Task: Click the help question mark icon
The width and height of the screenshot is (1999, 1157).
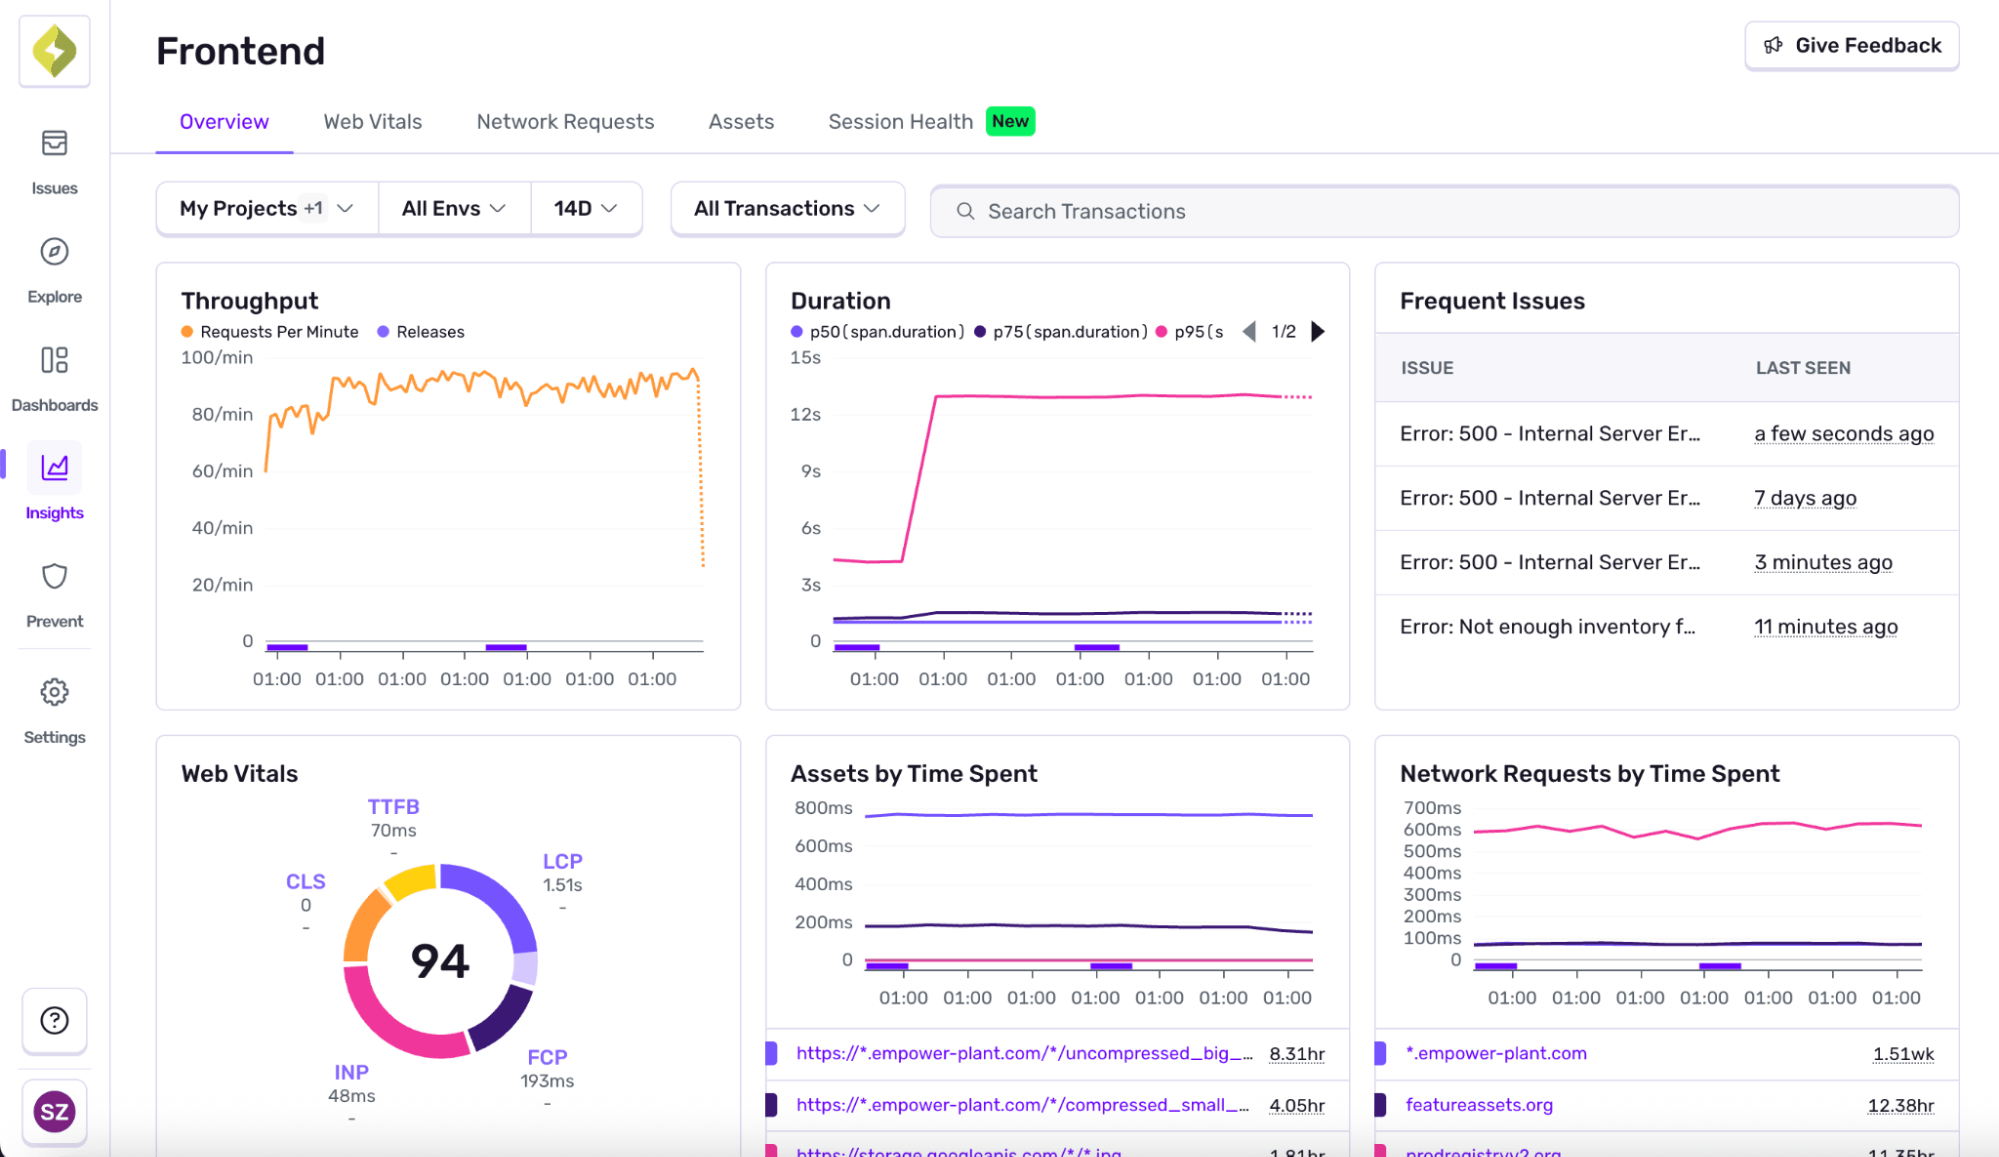Action: pos(54,1020)
